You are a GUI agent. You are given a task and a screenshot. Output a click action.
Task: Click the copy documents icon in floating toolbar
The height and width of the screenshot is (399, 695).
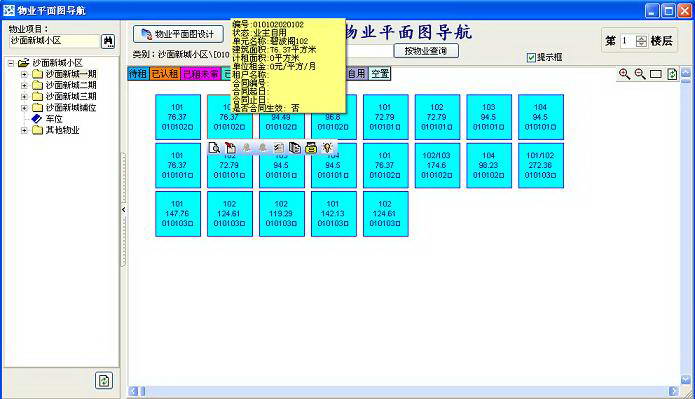(x=295, y=148)
